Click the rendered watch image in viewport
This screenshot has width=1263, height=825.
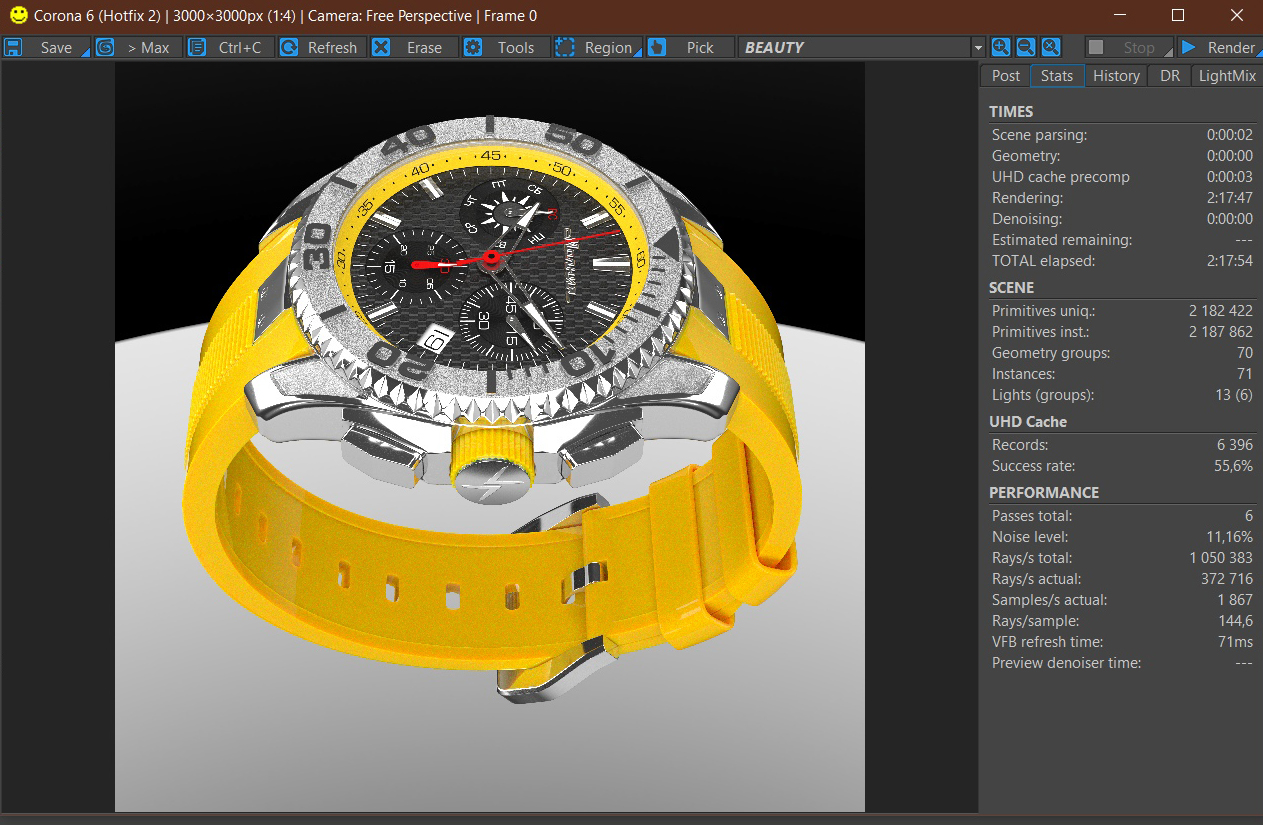coord(490,400)
